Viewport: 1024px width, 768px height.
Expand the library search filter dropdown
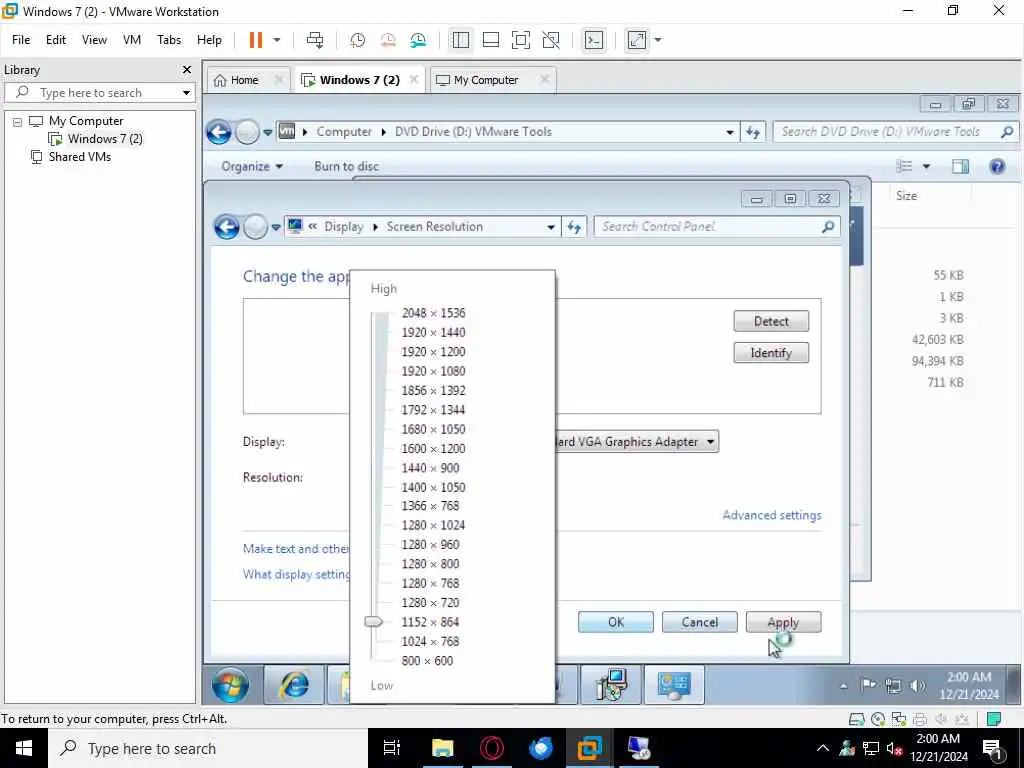coord(186,93)
